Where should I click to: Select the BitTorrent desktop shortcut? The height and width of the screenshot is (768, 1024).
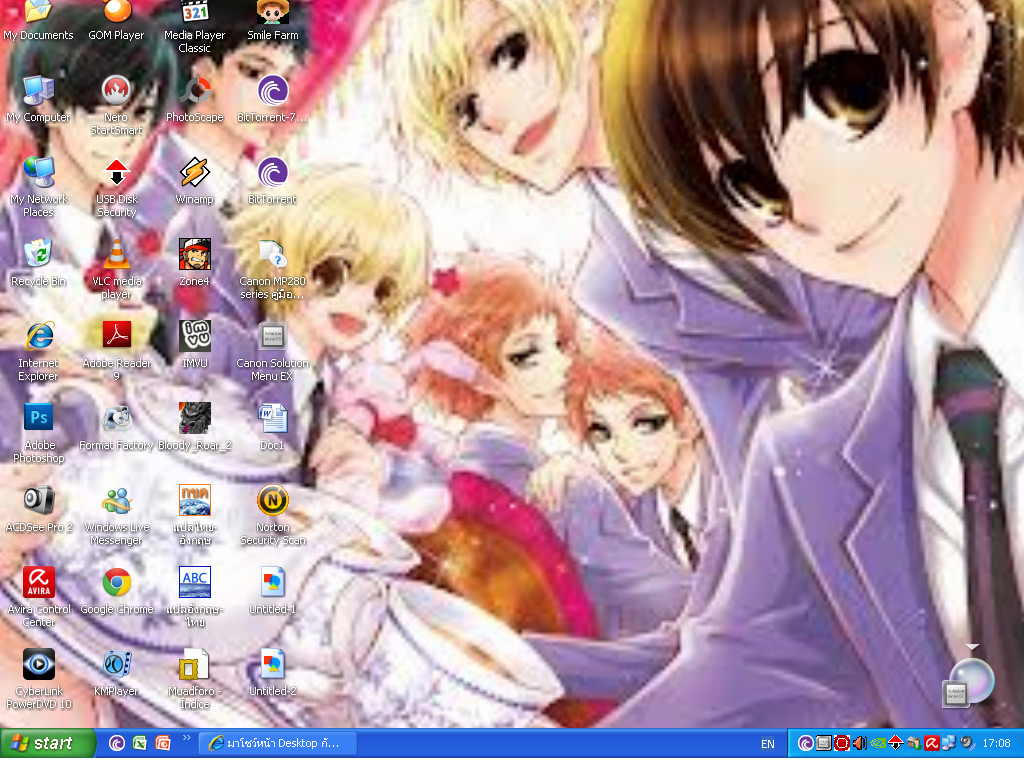coord(272,181)
